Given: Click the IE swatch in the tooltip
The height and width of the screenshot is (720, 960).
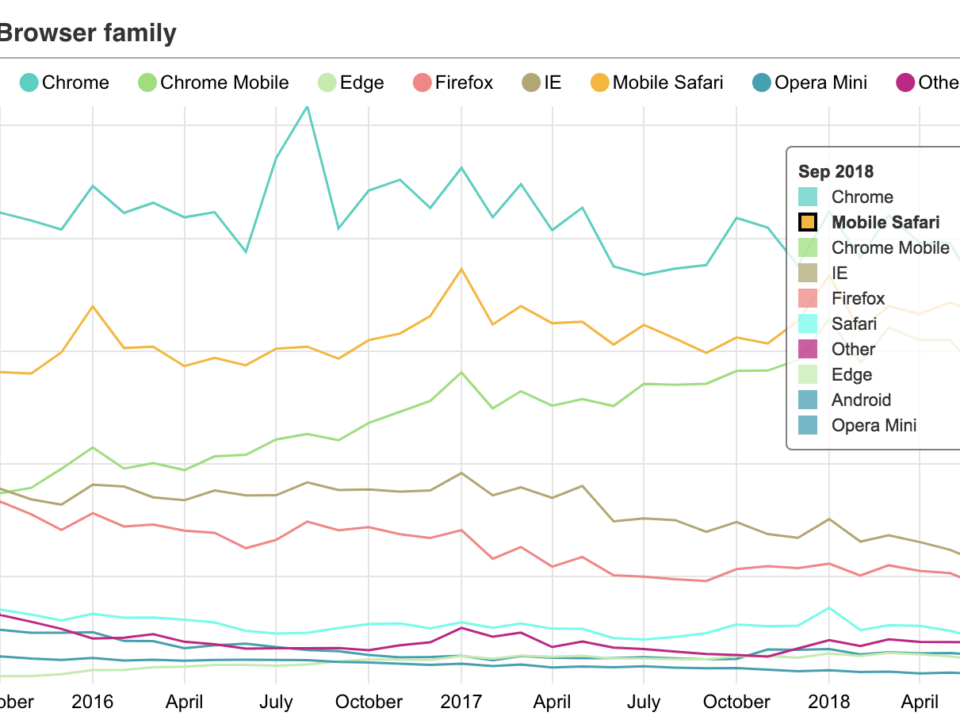Looking at the screenshot, I should [x=808, y=273].
